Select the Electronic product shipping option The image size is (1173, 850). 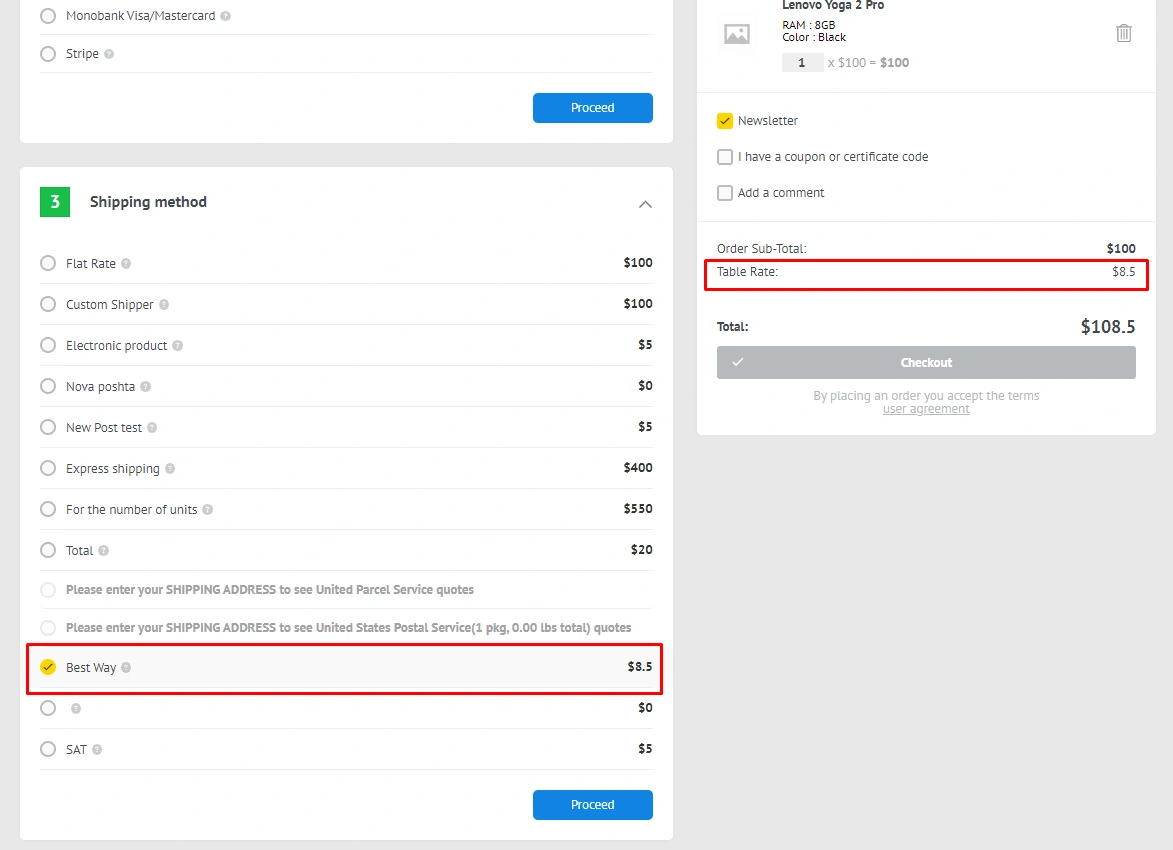pyautogui.click(x=48, y=345)
